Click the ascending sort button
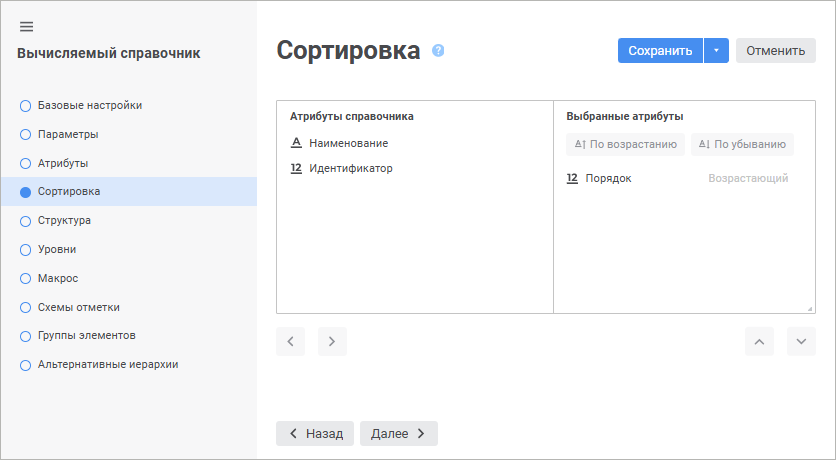836x460 pixels. point(625,145)
